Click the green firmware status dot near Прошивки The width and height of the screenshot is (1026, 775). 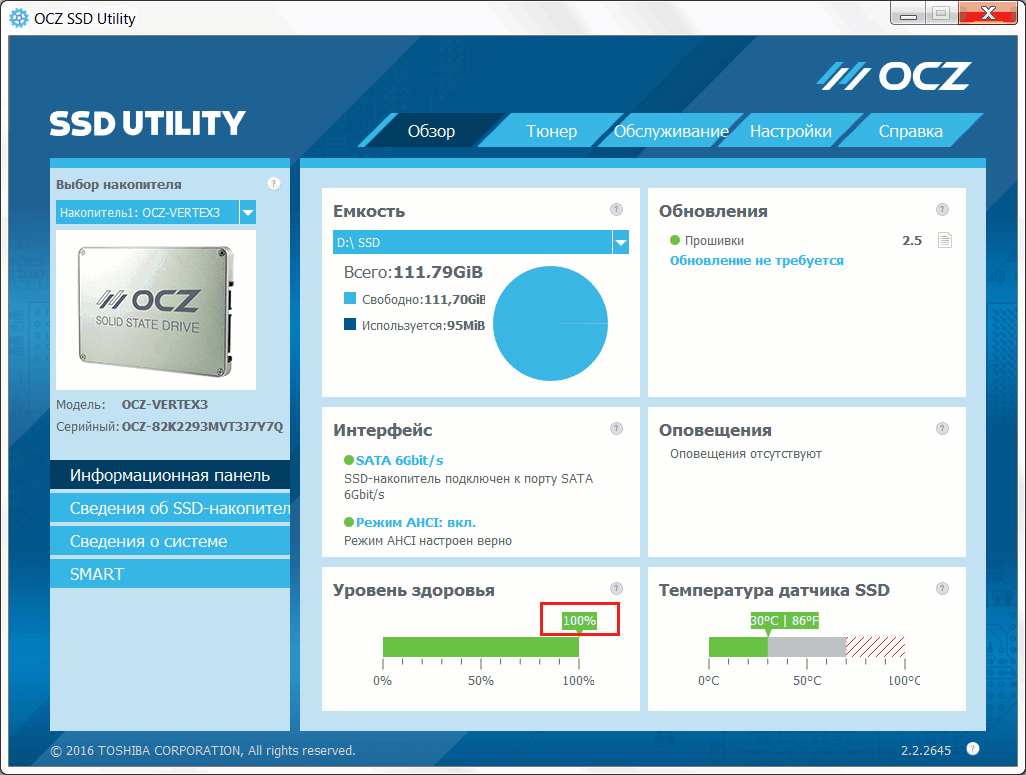675,240
